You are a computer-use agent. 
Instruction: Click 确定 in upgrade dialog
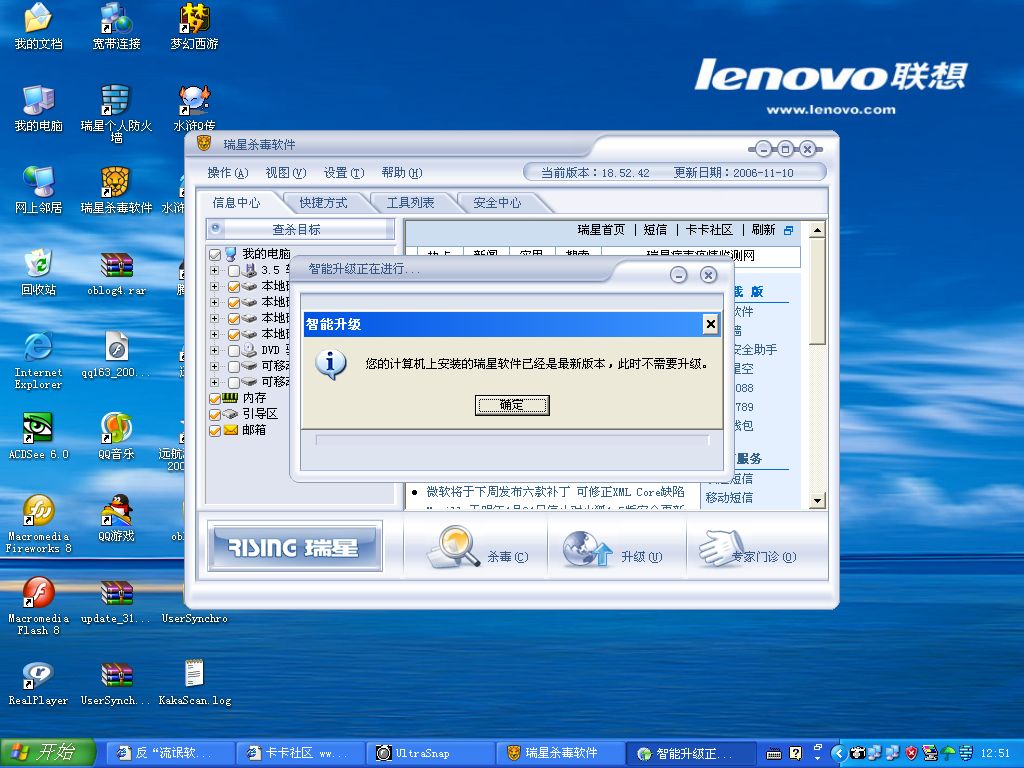[x=512, y=405]
